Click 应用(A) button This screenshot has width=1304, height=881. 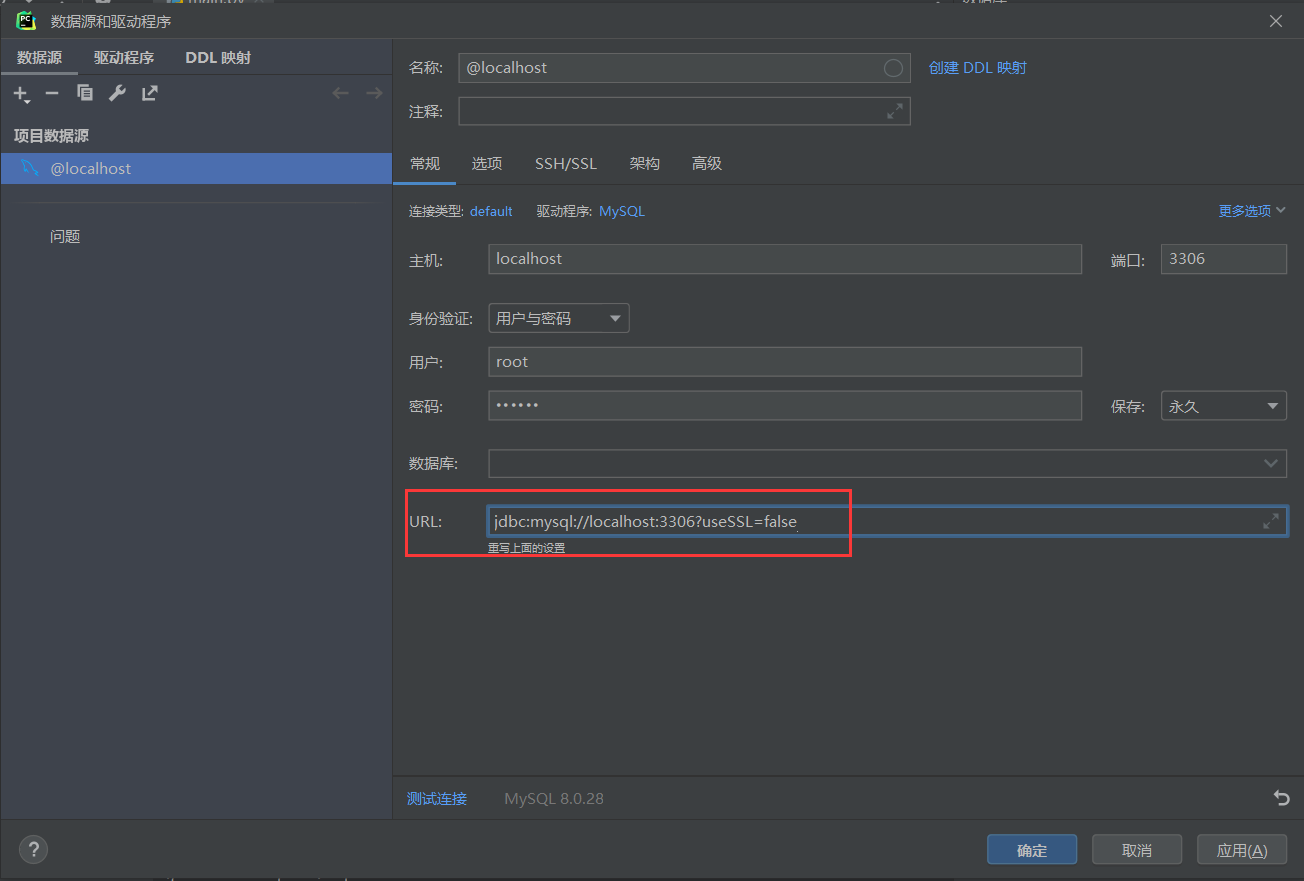point(1242,850)
